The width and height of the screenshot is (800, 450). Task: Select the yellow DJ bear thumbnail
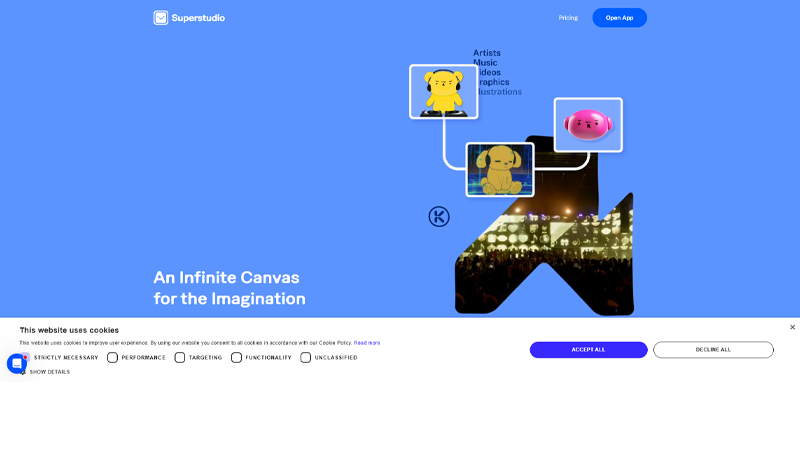coord(443,92)
